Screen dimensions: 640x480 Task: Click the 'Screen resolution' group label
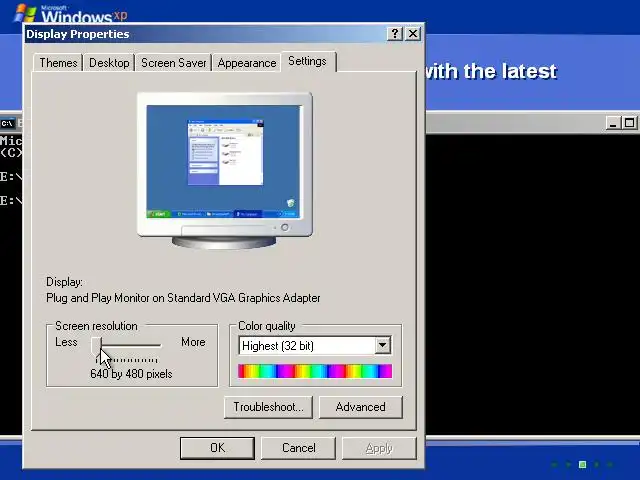click(x=96, y=326)
